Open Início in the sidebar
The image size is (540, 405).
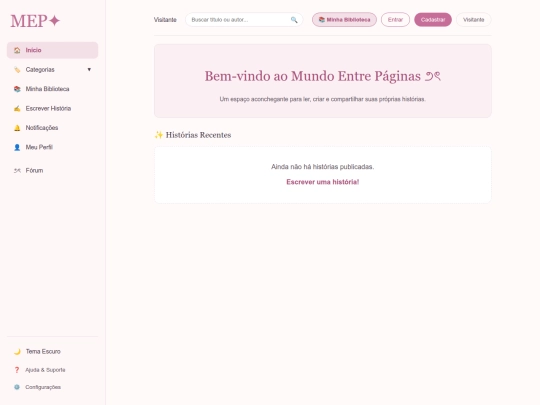52,50
